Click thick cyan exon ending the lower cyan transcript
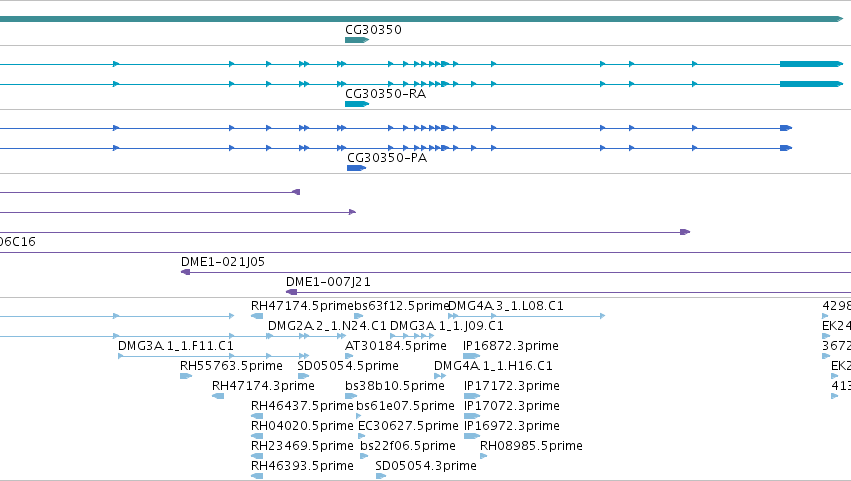 [x=811, y=84]
